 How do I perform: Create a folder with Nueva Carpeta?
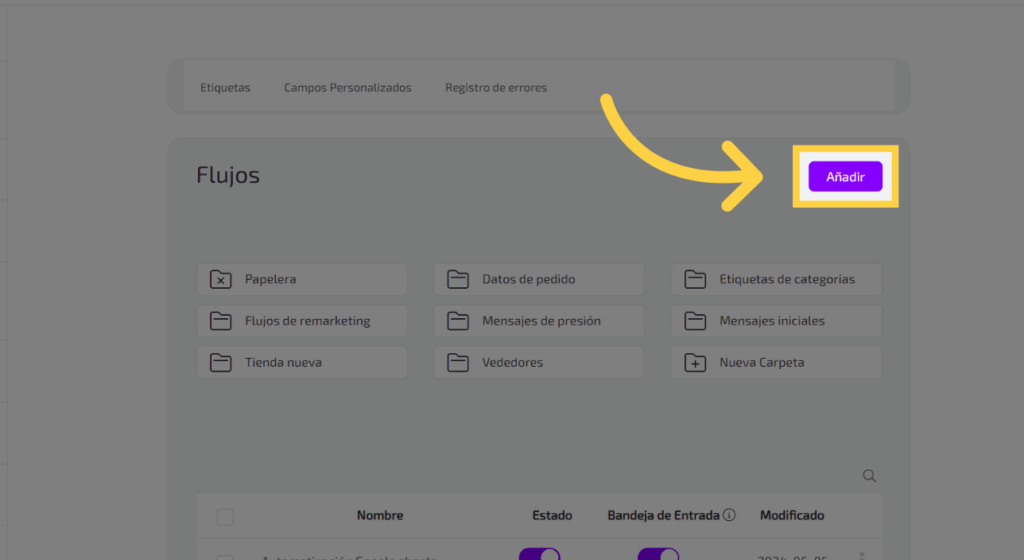[776, 362]
